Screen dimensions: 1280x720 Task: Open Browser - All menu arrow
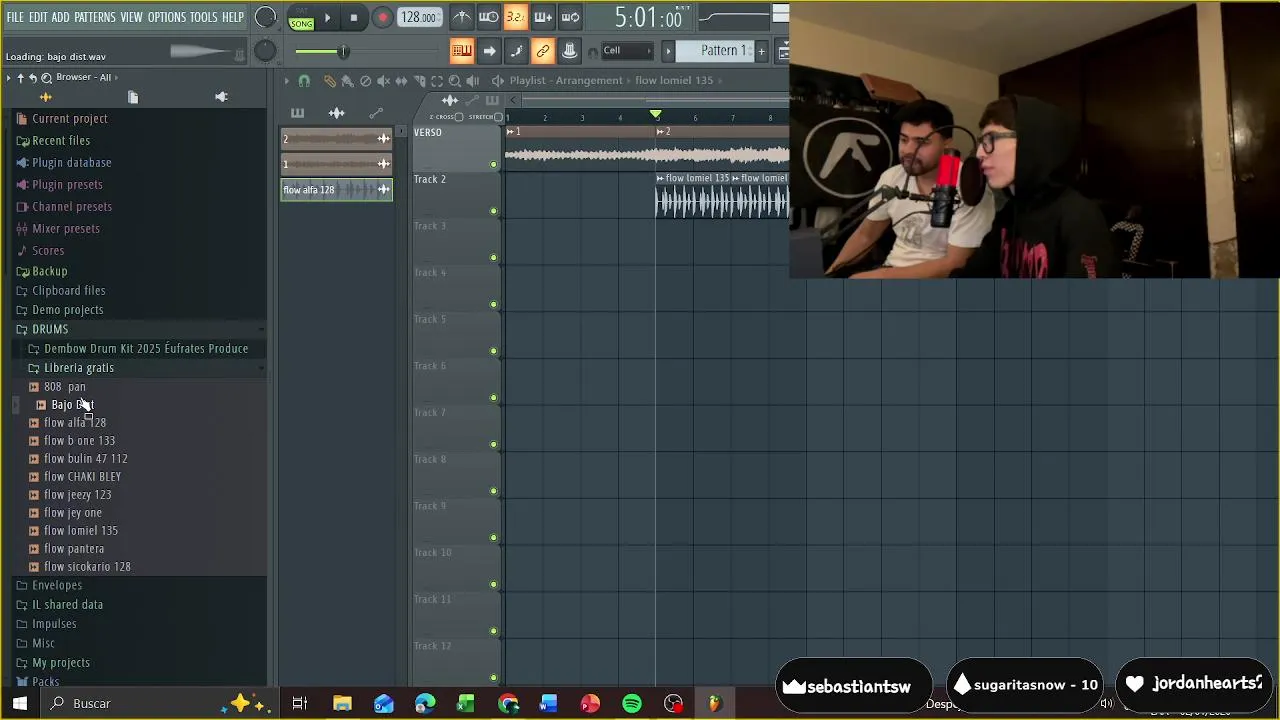click(116, 77)
